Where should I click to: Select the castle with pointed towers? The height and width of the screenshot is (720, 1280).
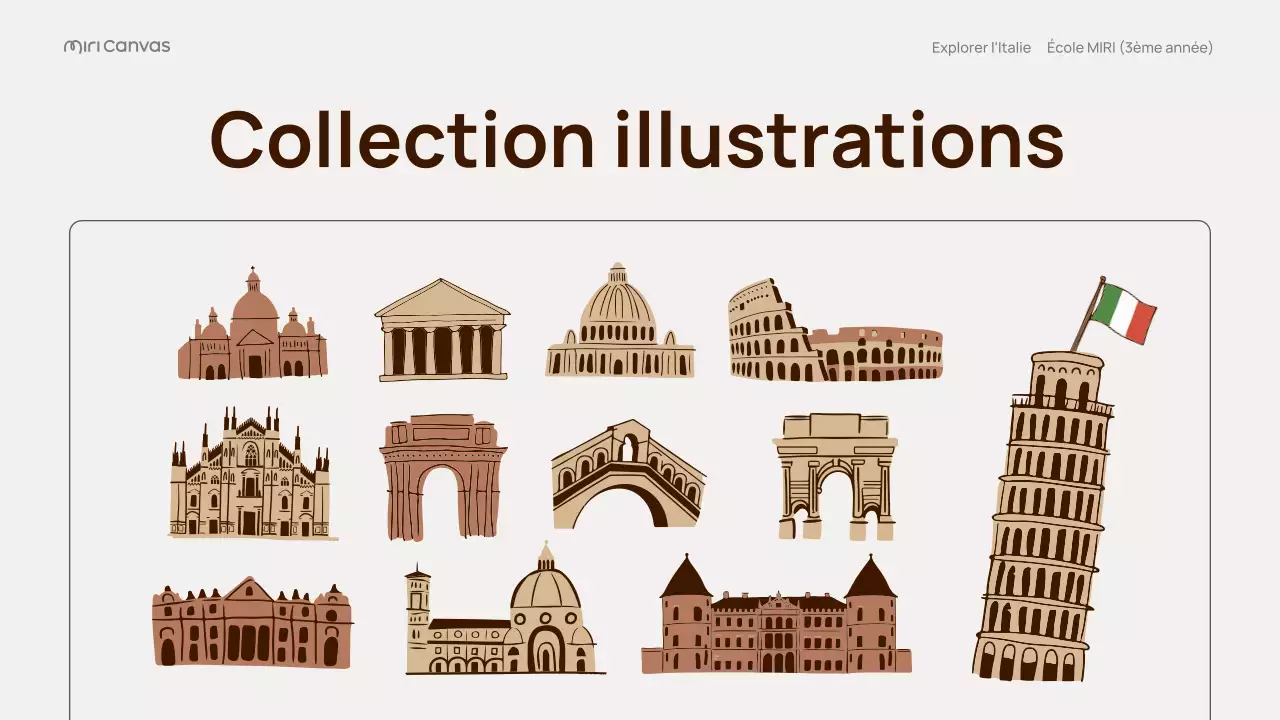point(776,620)
